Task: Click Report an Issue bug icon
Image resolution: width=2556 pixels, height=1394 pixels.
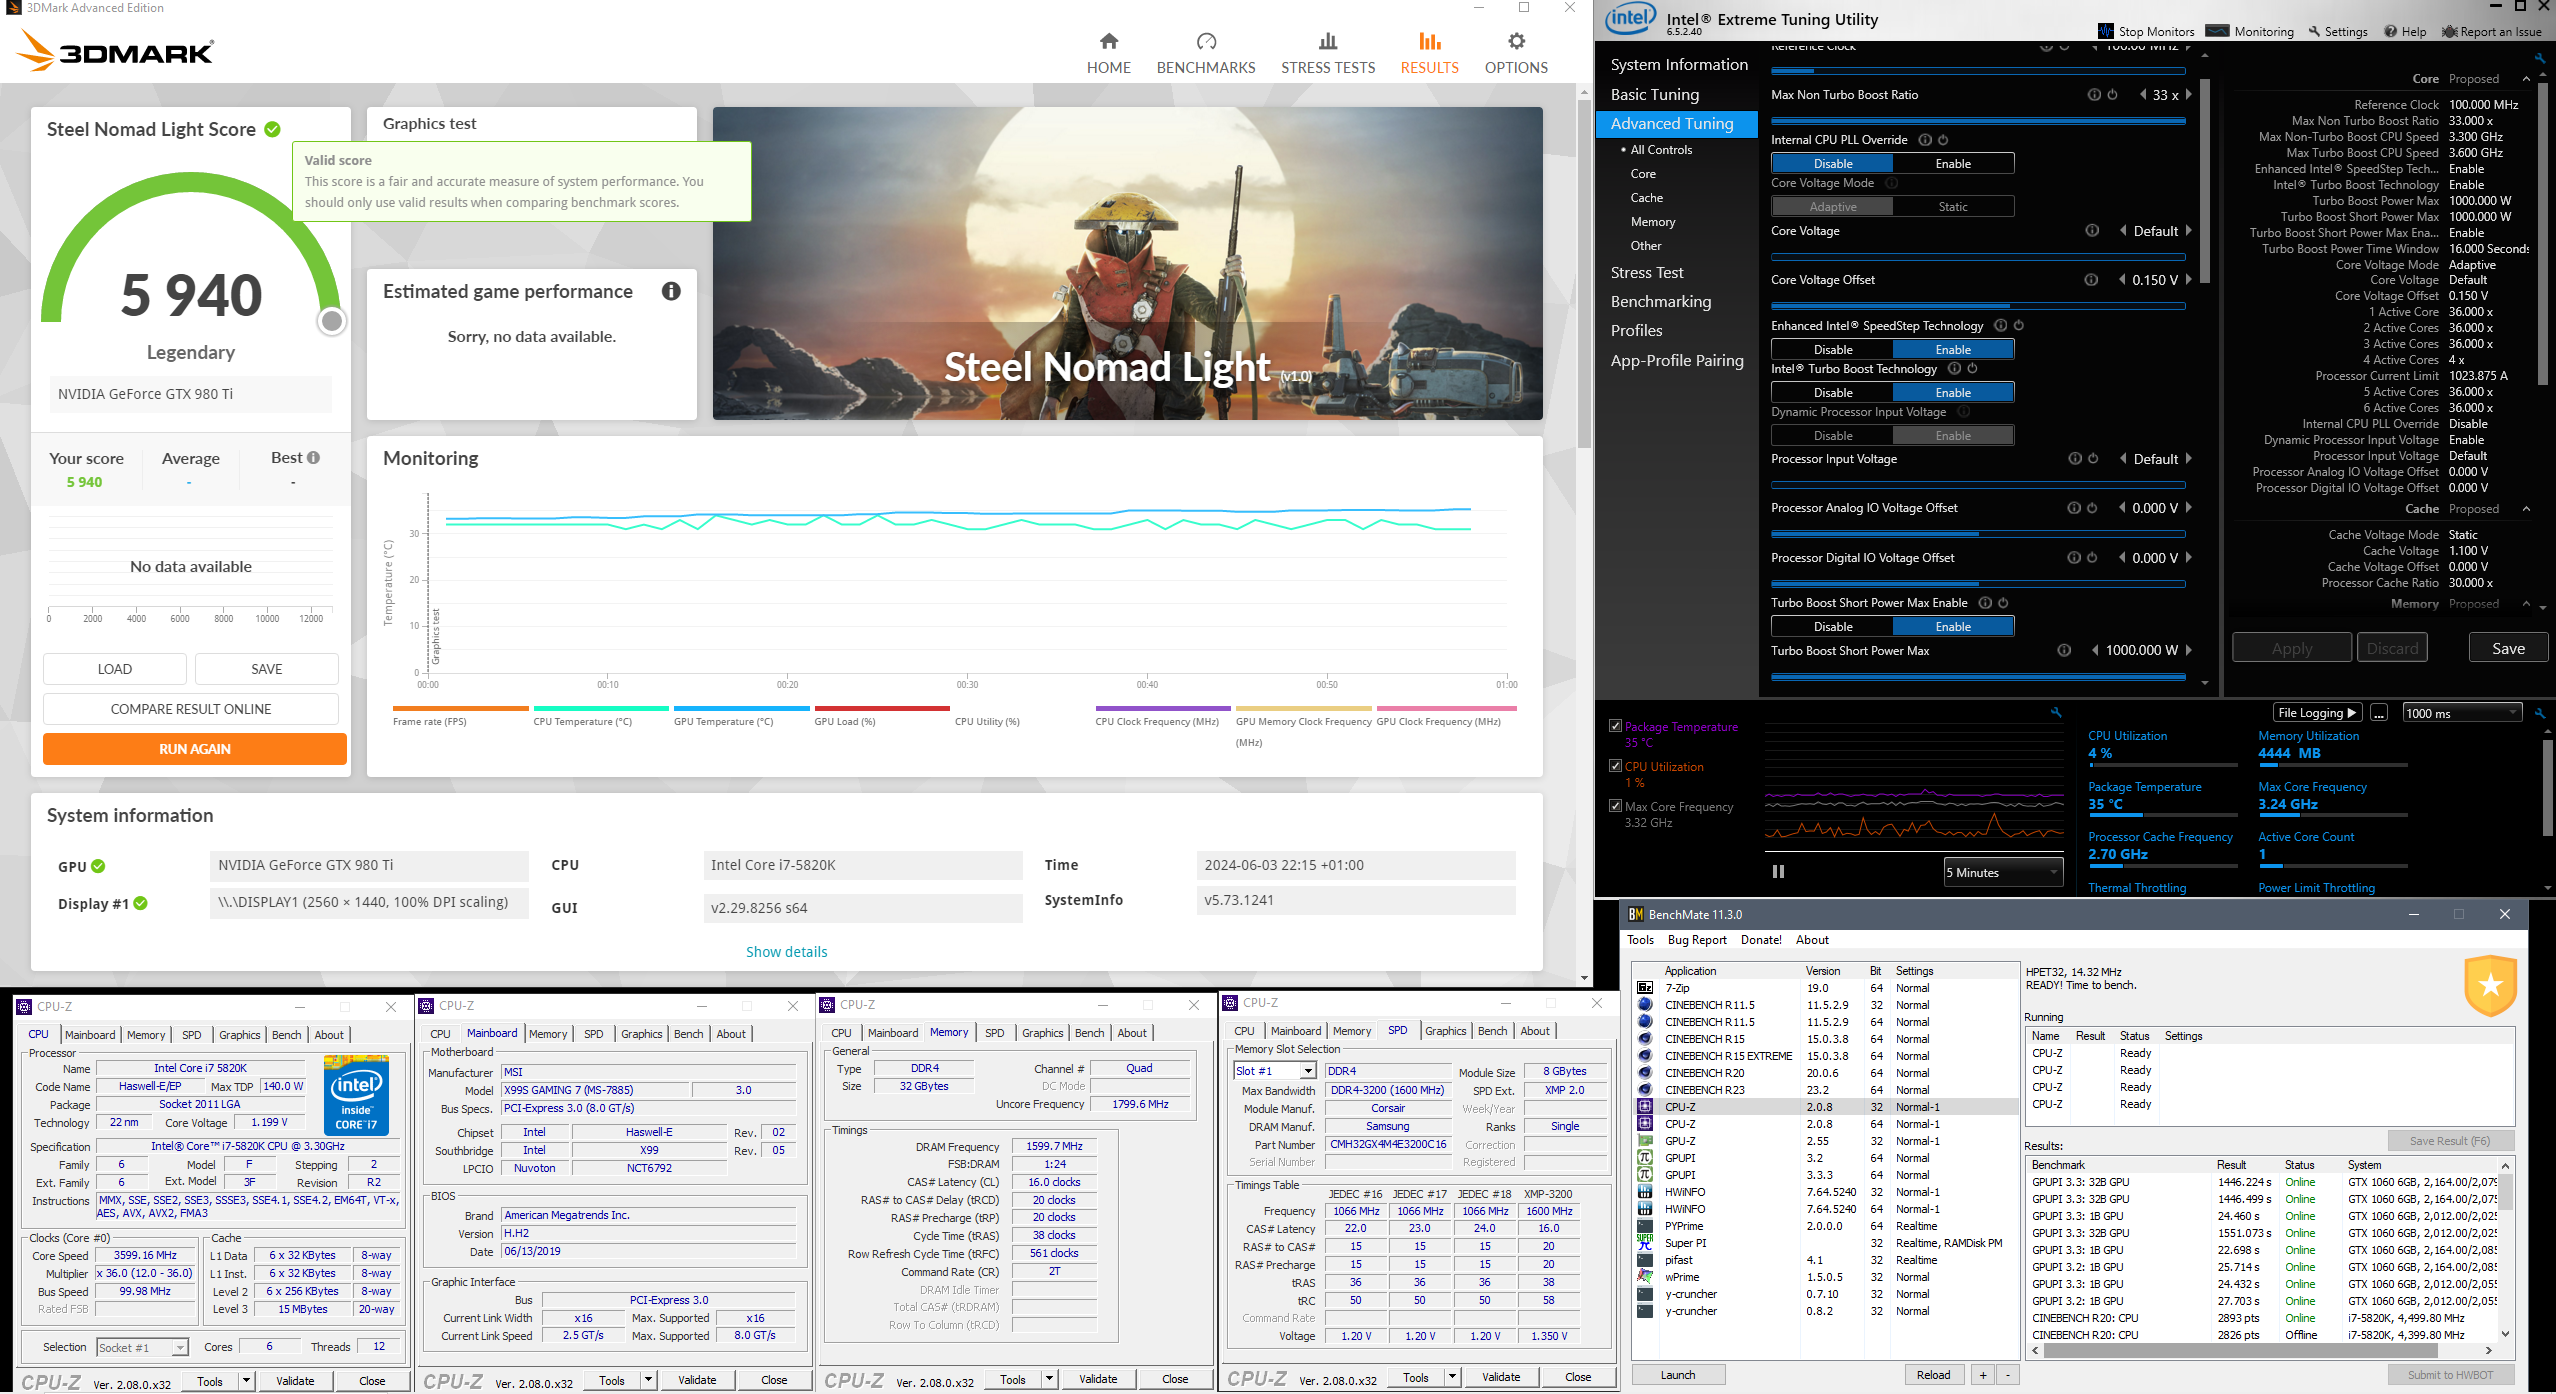Action: tap(2449, 31)
